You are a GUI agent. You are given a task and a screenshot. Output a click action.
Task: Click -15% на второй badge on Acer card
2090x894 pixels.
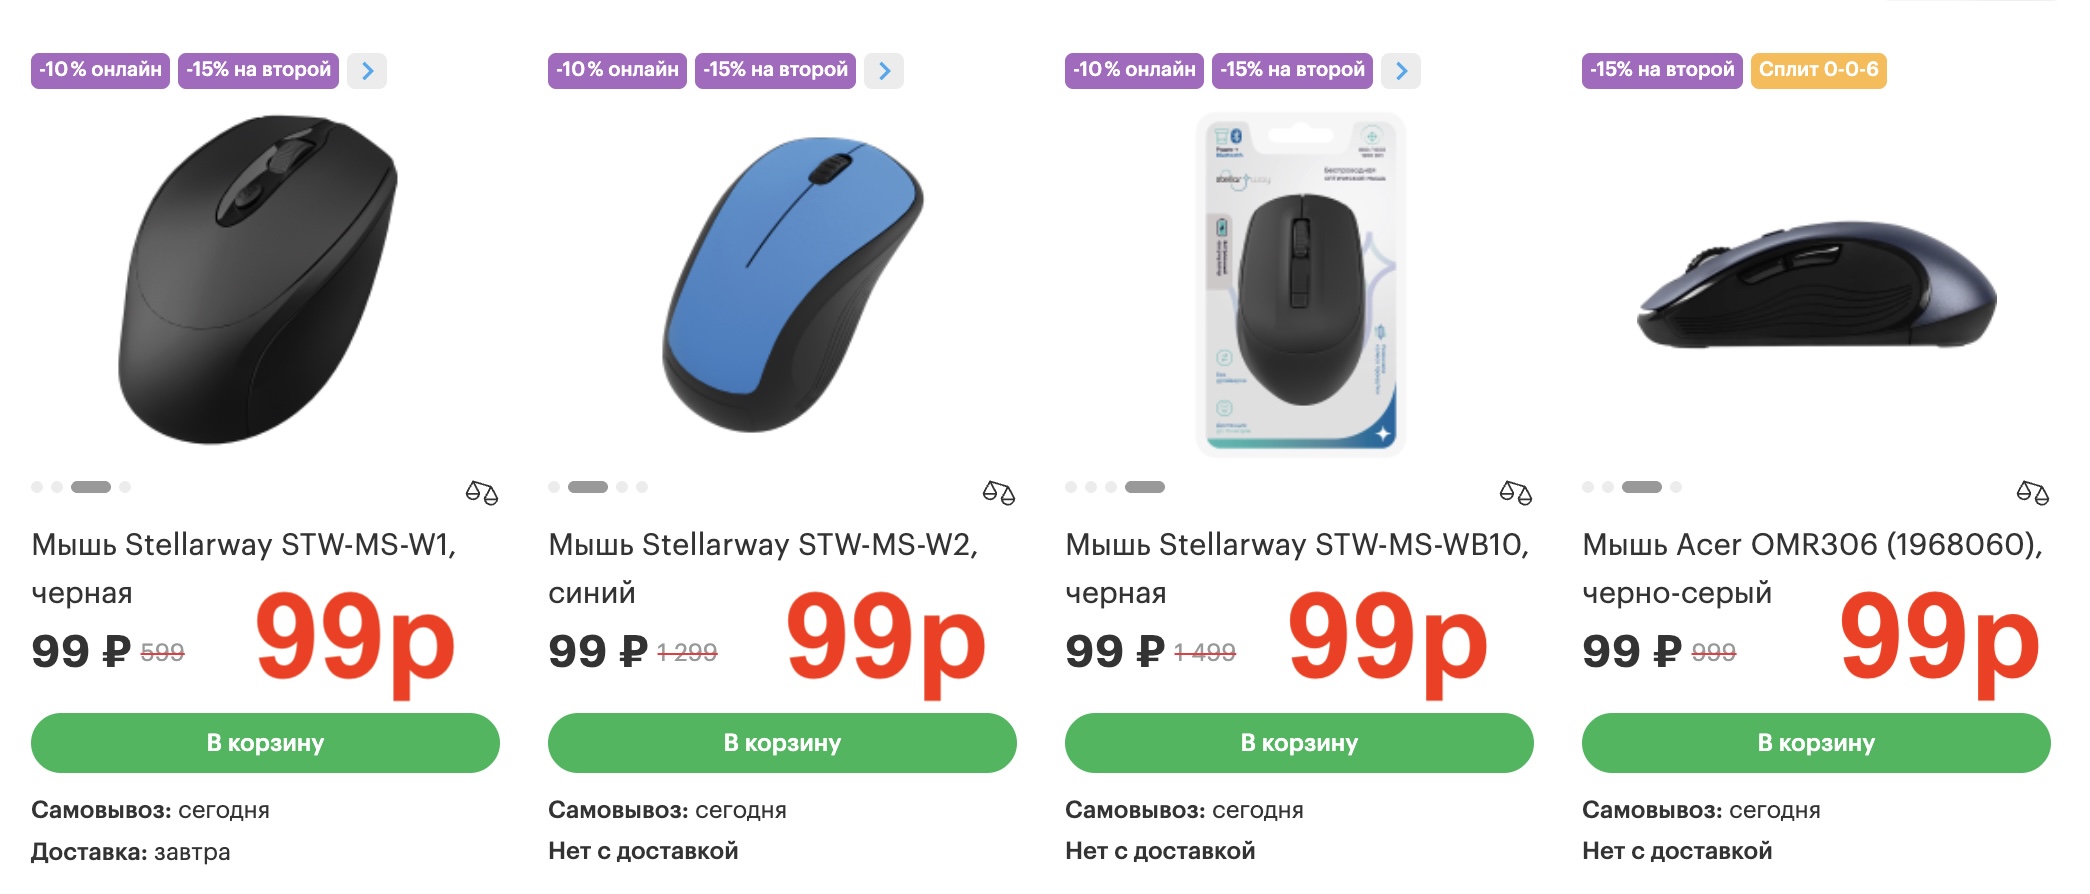[x=1662, y=70]
